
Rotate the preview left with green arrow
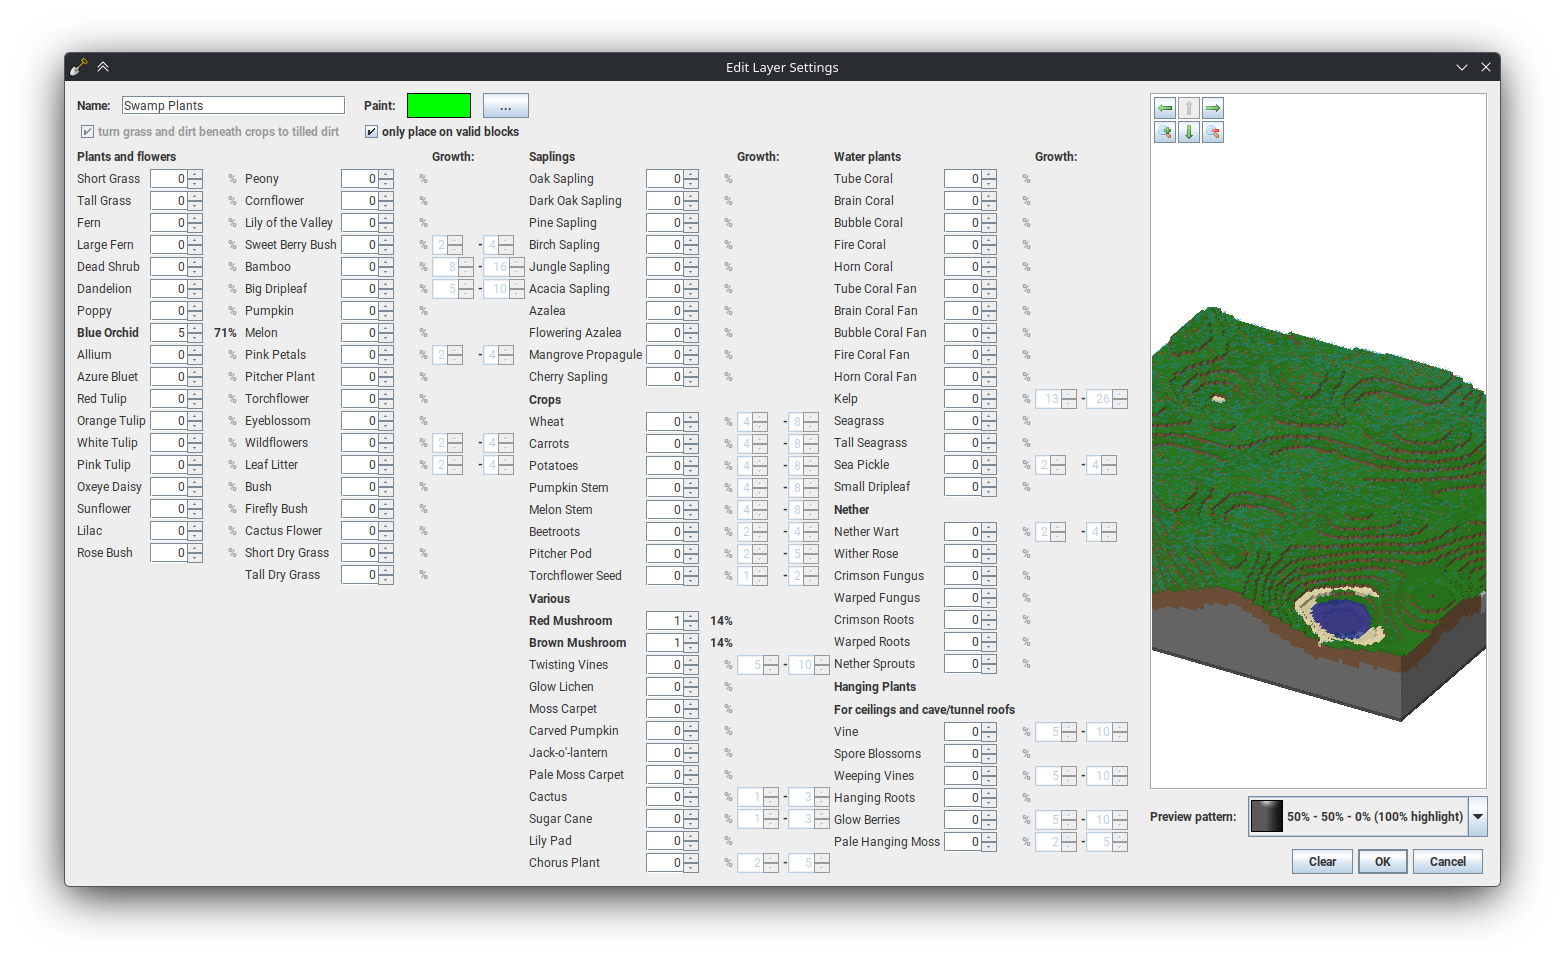(x=1165, y=108)
